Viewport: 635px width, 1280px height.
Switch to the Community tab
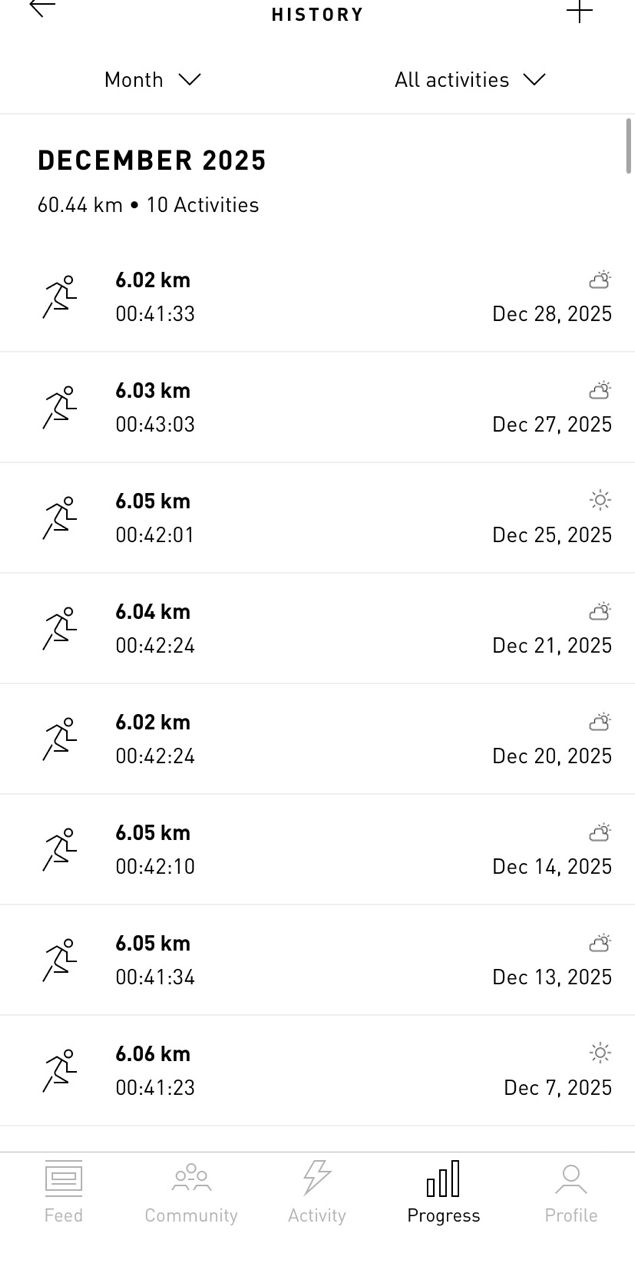191,1193
